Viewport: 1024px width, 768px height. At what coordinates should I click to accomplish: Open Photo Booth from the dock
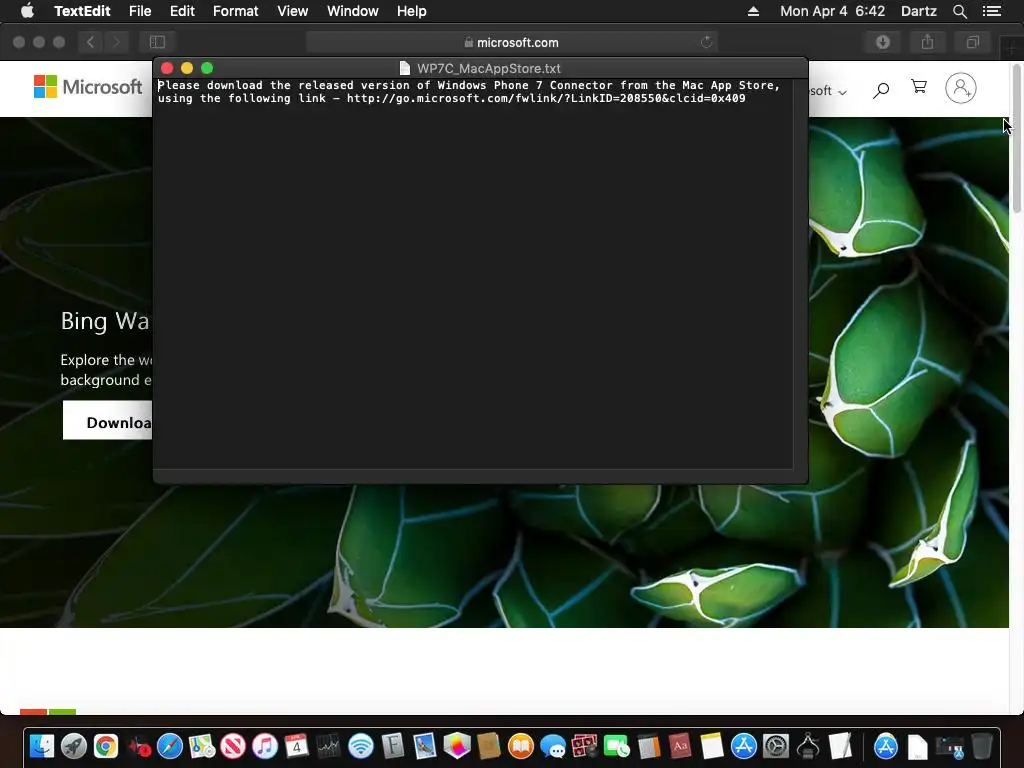click(x=584, y=746)
